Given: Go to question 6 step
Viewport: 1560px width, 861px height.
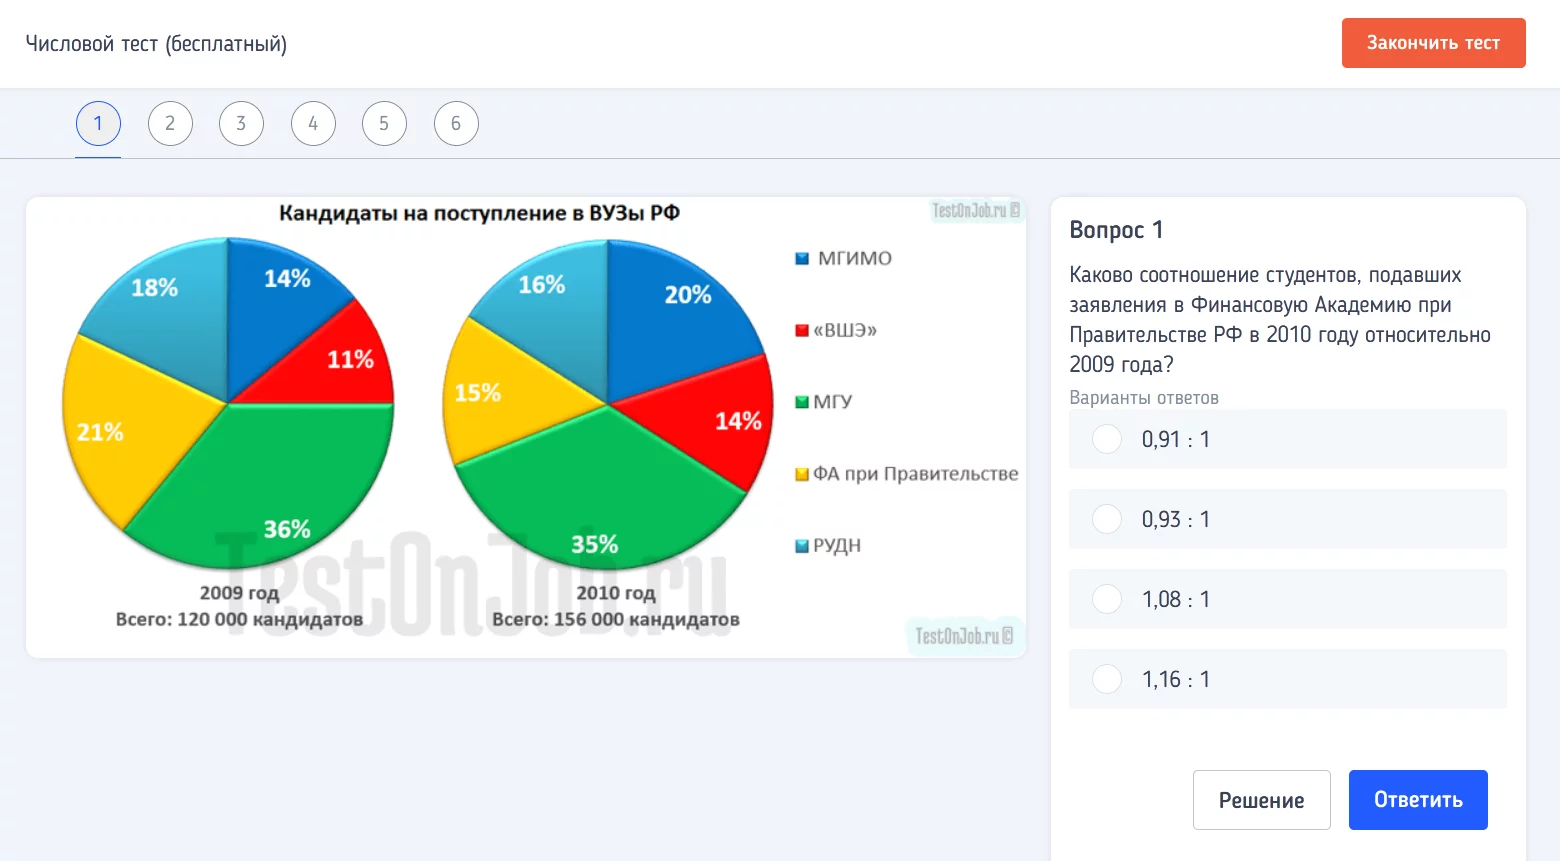Looking at the screenshot, I should (x=456, y=124).
